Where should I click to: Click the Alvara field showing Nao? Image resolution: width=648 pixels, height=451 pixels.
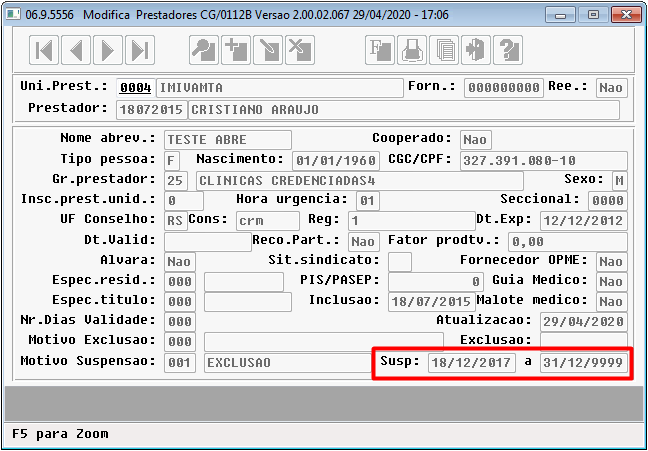pyautogui.click(x=180, y=262)
